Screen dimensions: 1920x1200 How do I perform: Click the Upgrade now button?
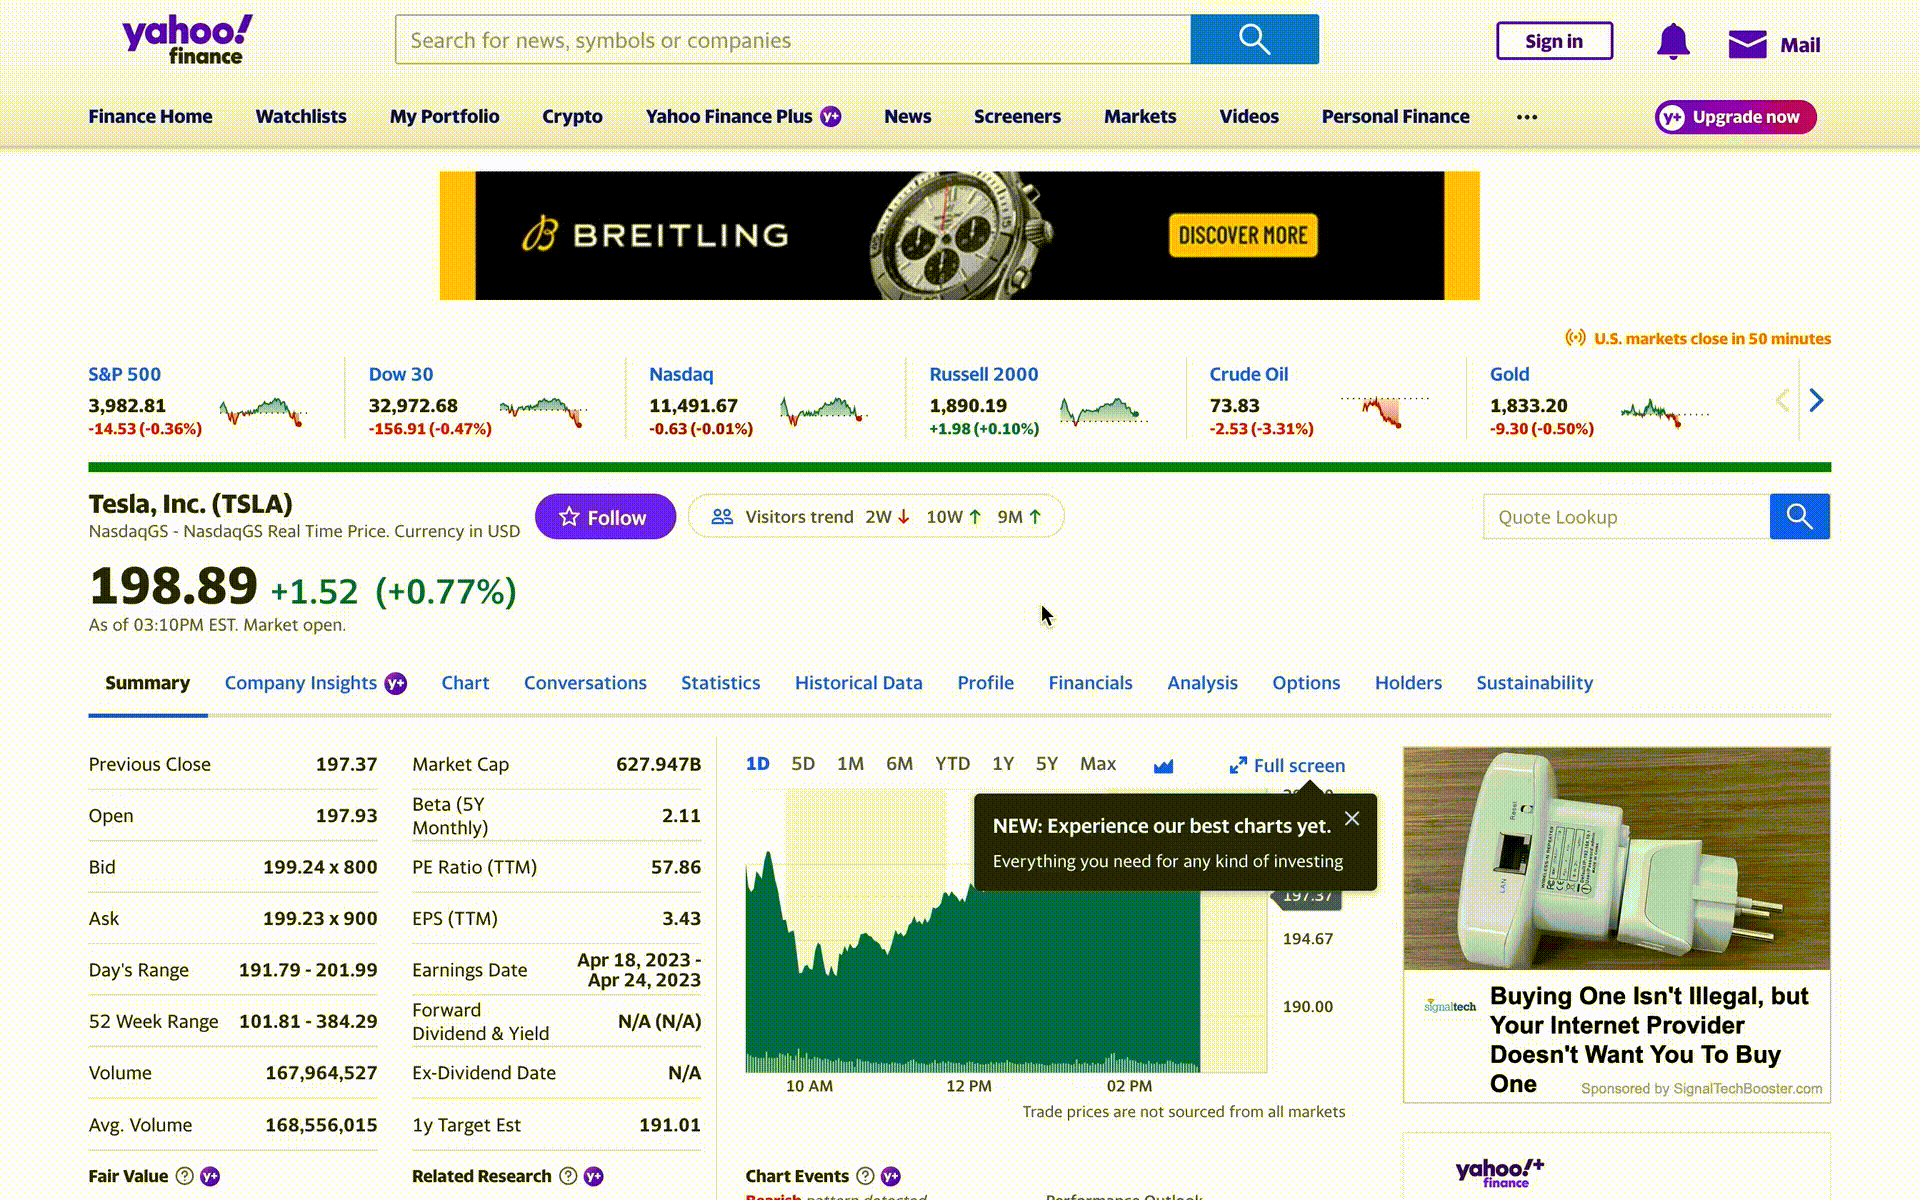1735,117
